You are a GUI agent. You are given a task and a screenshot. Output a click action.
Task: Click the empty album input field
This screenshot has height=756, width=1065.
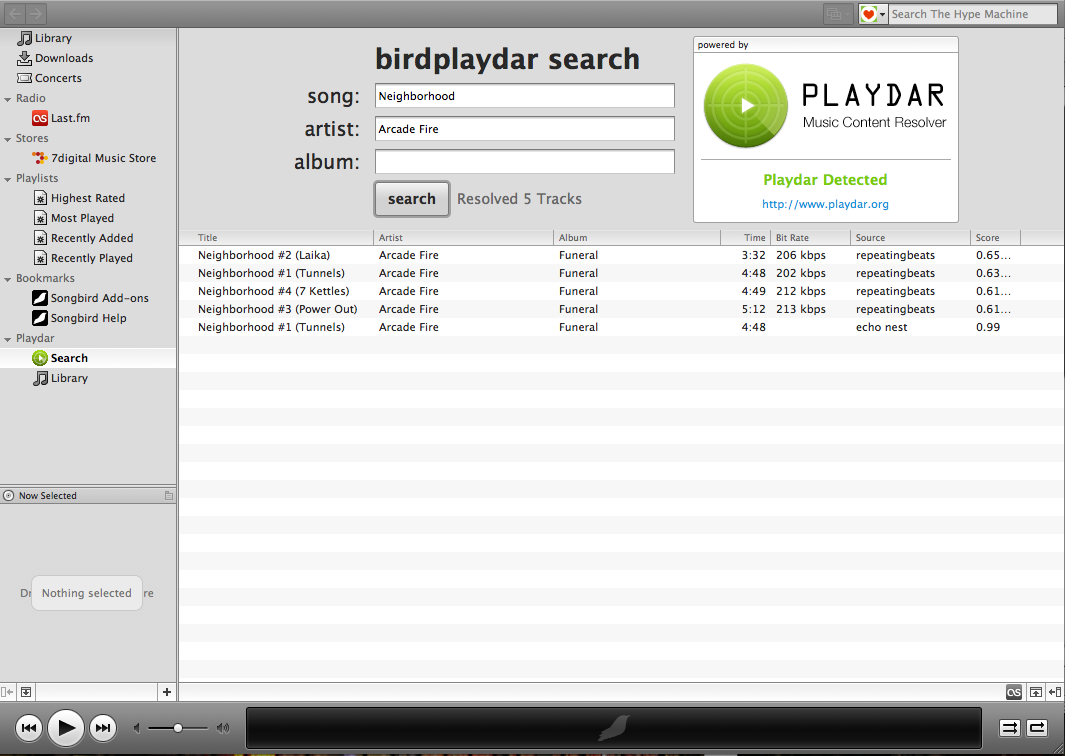tap(524, 162)
